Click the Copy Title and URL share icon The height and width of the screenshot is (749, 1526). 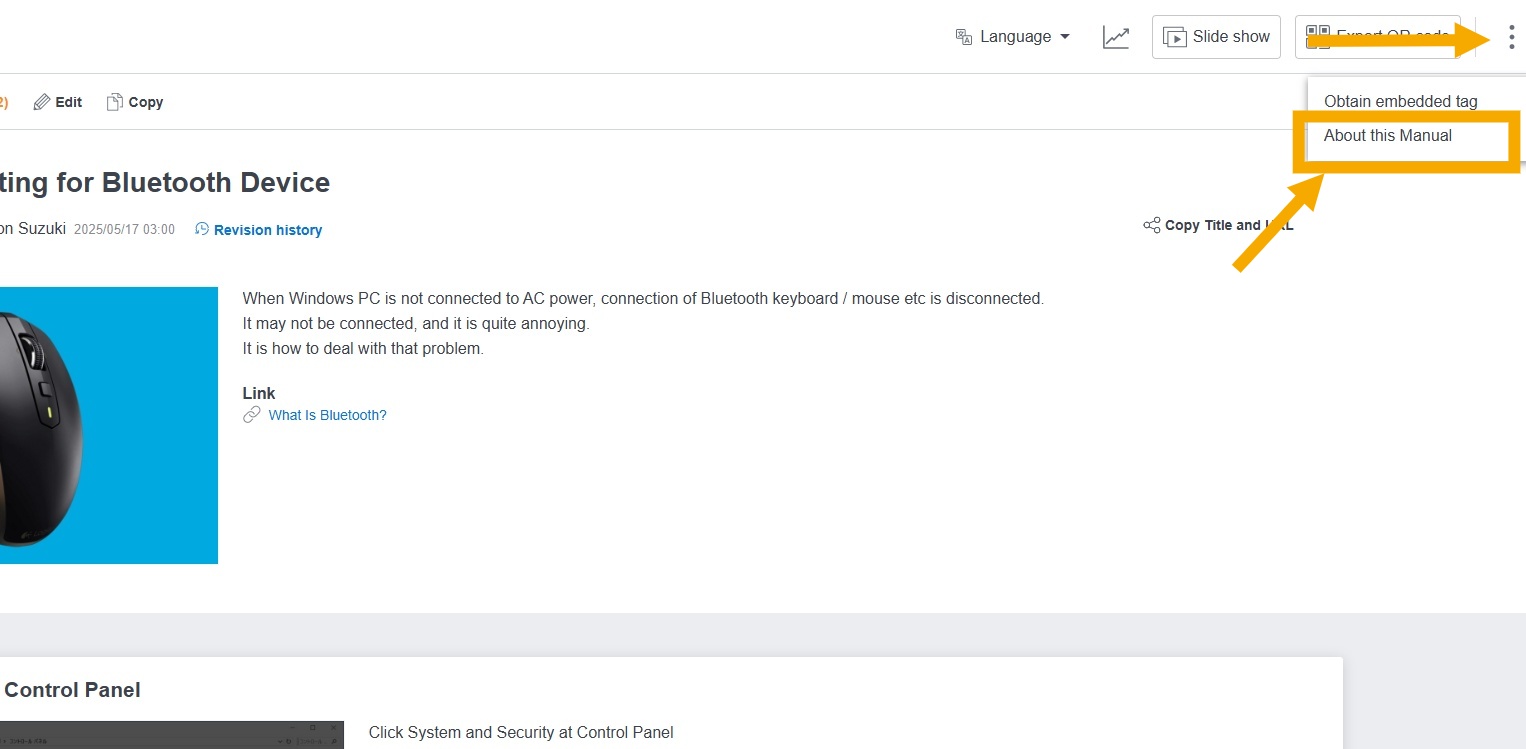(1152, 225)
